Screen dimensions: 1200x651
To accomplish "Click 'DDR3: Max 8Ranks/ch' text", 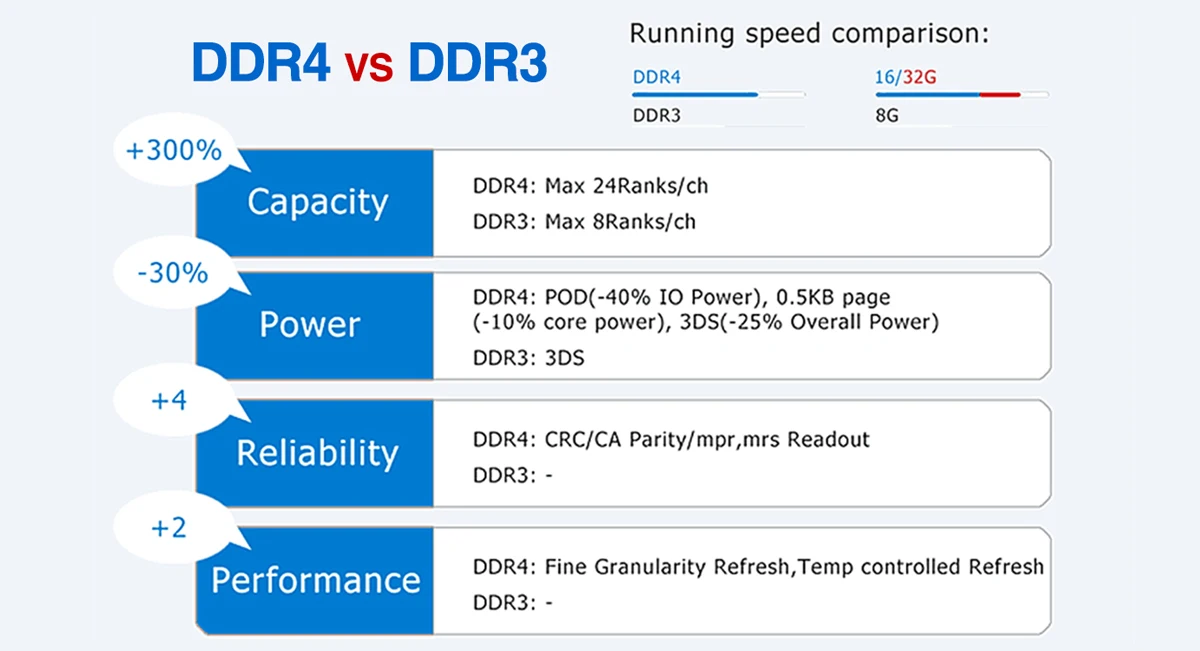I will [x=584, y=222].
